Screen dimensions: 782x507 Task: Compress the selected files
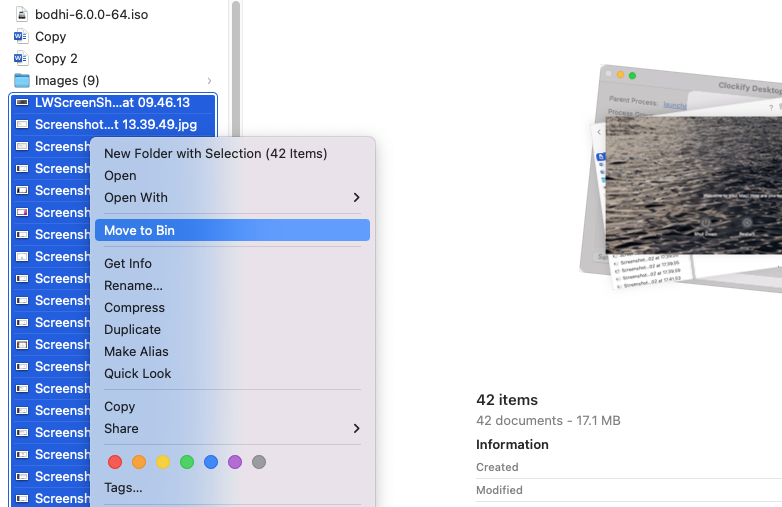(134, 308)
